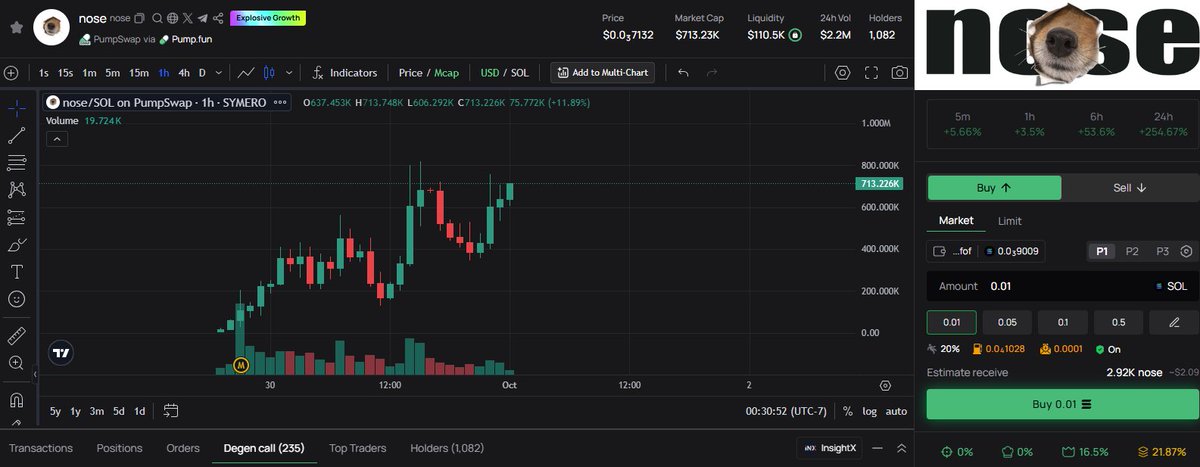Collapse the left drawing toolbar
This screenshot has width=1200, height=467.
click(35, 374)
